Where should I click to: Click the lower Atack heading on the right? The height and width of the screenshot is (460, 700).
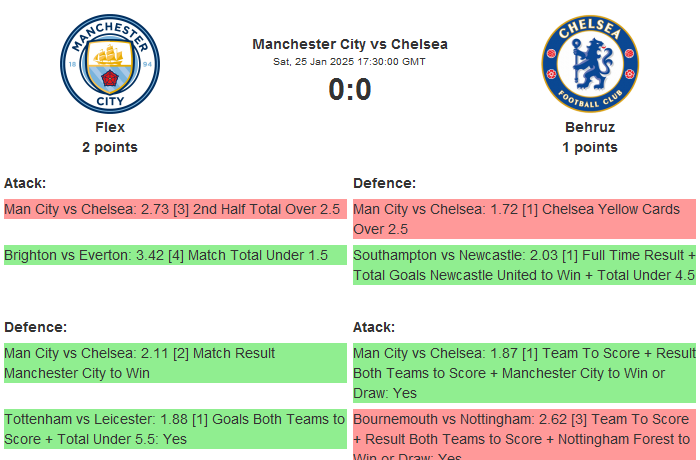pyautogui.click(x=374, y=327)
